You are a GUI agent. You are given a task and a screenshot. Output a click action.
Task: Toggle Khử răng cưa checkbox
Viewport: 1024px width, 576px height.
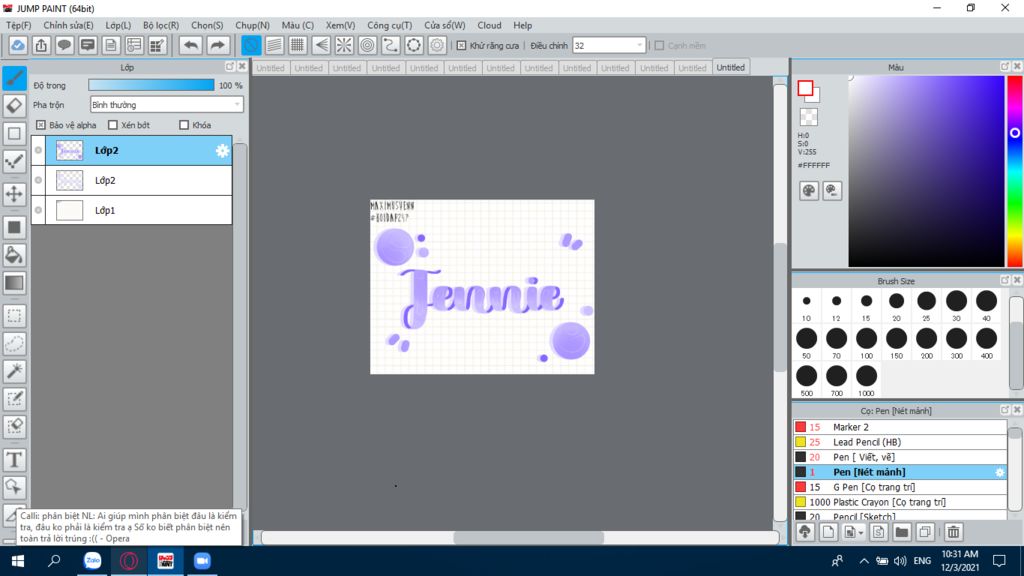(x=462, y=46)
